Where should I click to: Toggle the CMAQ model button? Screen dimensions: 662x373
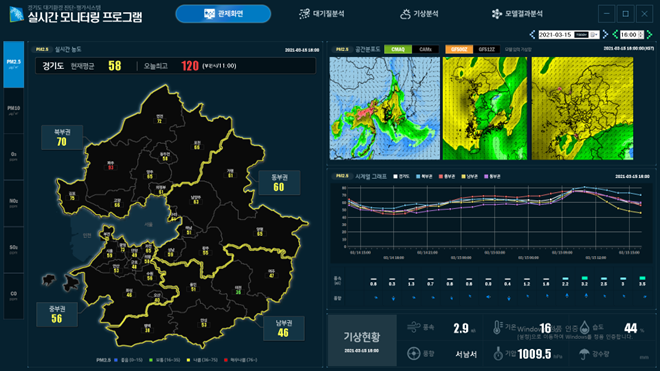[x=398, y=49]
